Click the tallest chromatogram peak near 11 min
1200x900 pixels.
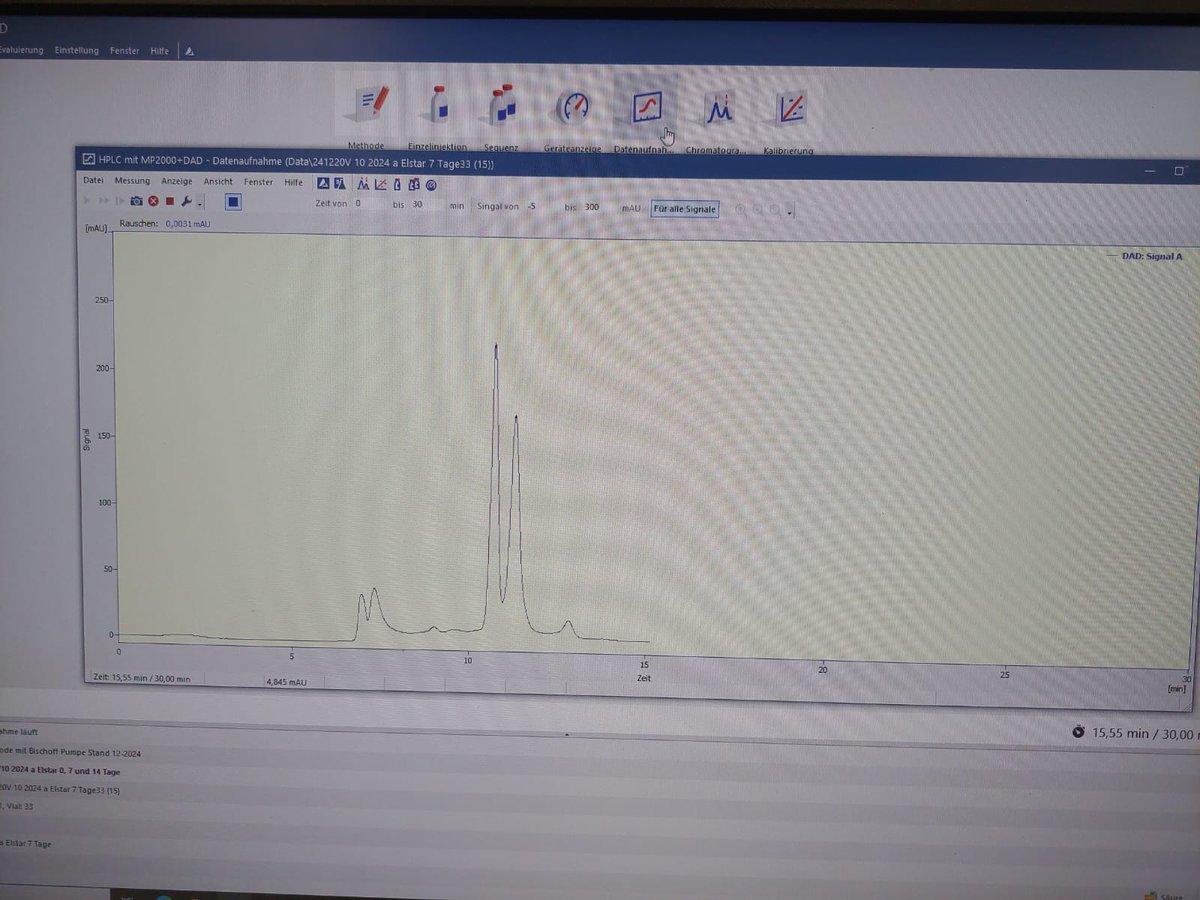[496, 346]
